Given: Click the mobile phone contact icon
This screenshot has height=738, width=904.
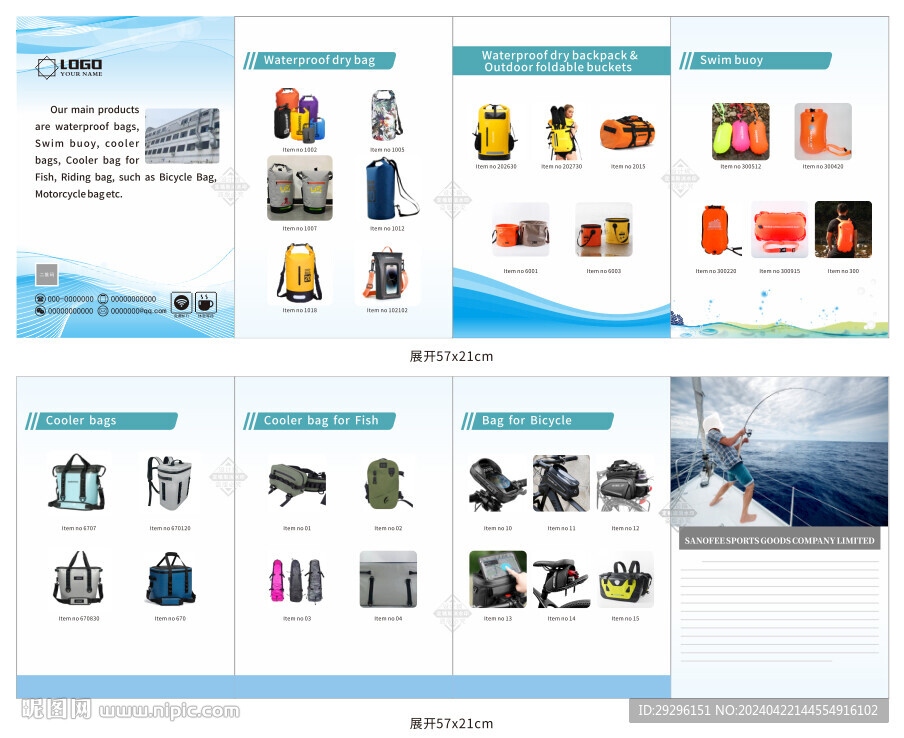Looking at the screenshot, I should (x=103, y=299).
